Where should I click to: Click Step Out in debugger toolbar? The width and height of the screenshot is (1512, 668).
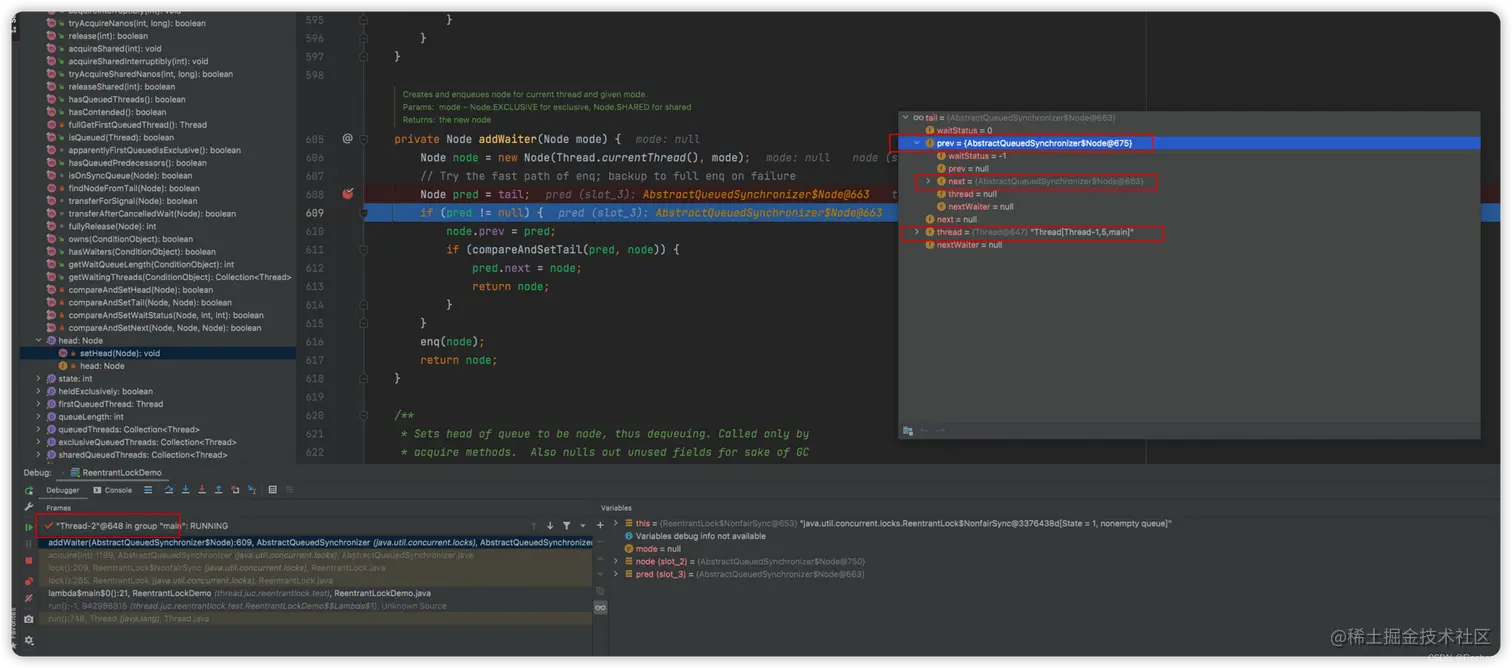click(219, 490)
